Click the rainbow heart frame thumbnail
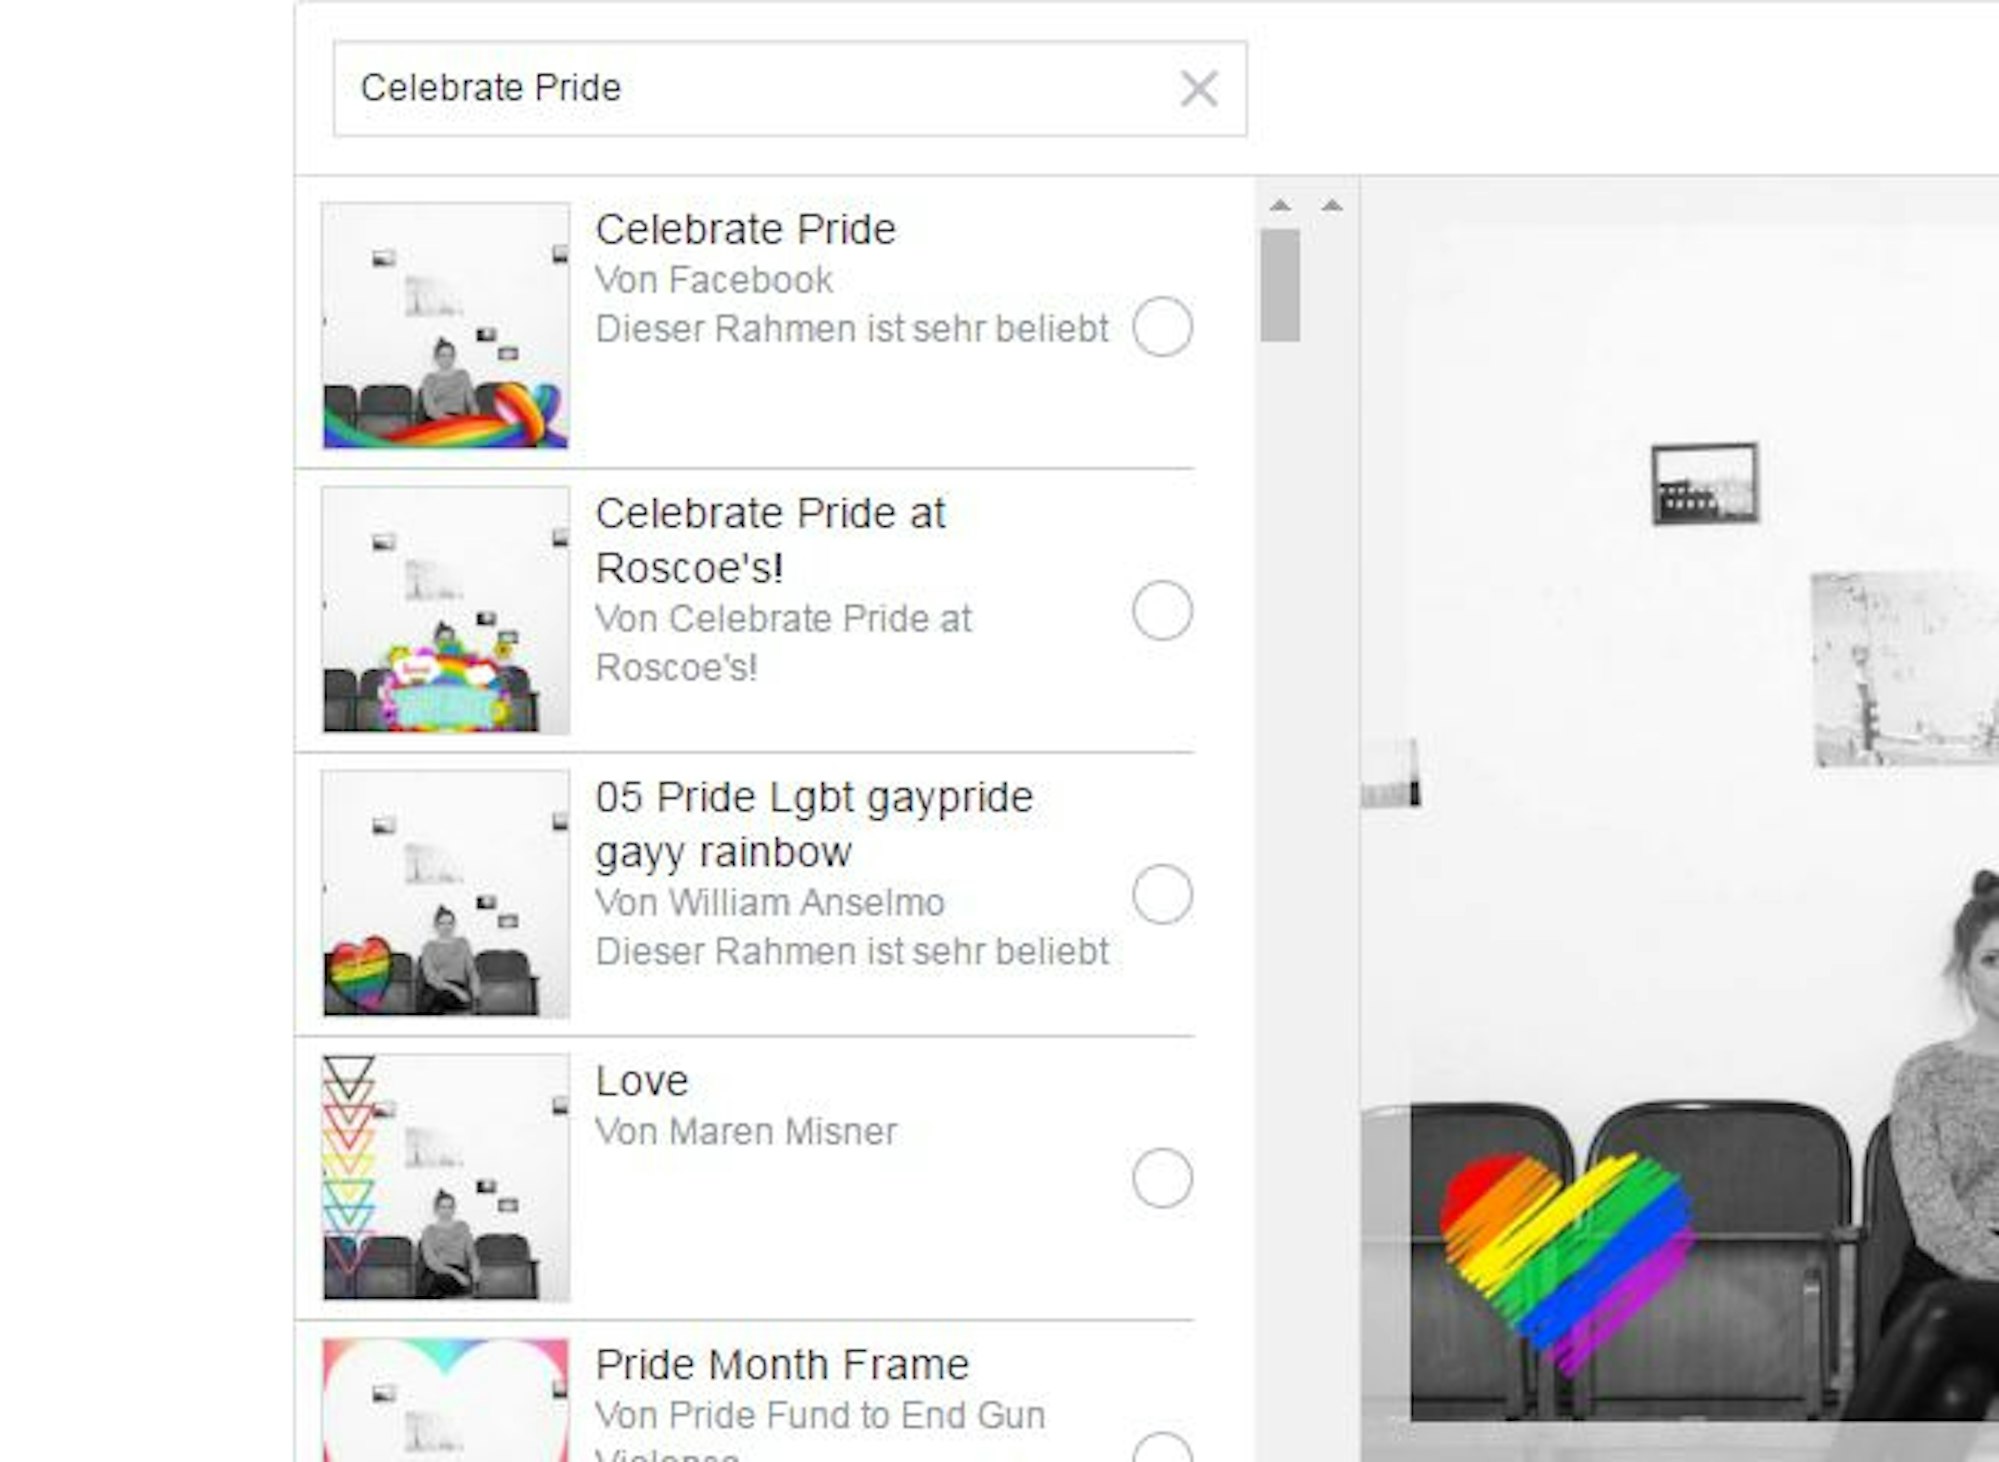This screenshot has width=1999, height=1462. [x=446, y=894]
